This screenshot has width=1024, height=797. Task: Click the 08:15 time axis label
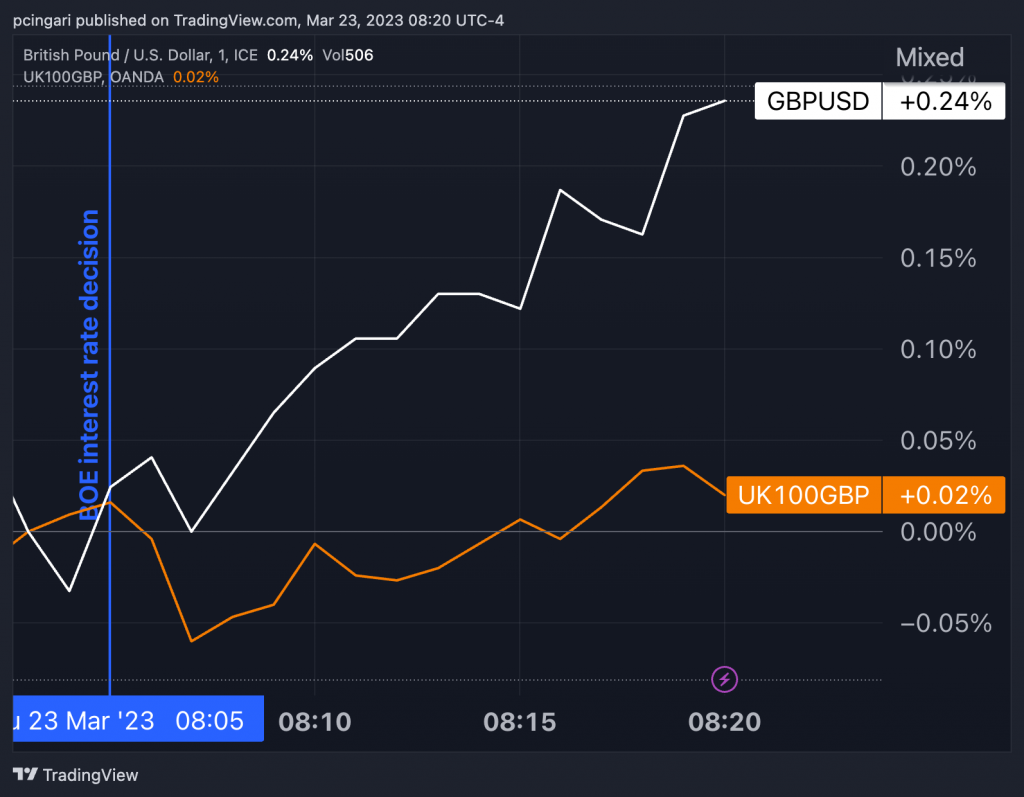point(519,721)
